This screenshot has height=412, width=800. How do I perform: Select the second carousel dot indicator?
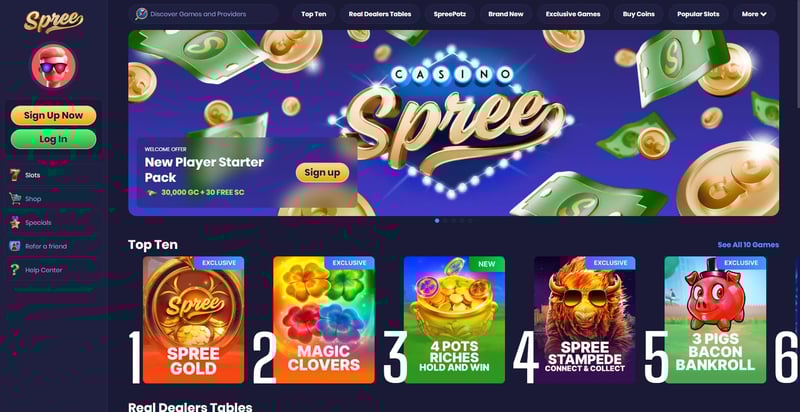[445, 221]
